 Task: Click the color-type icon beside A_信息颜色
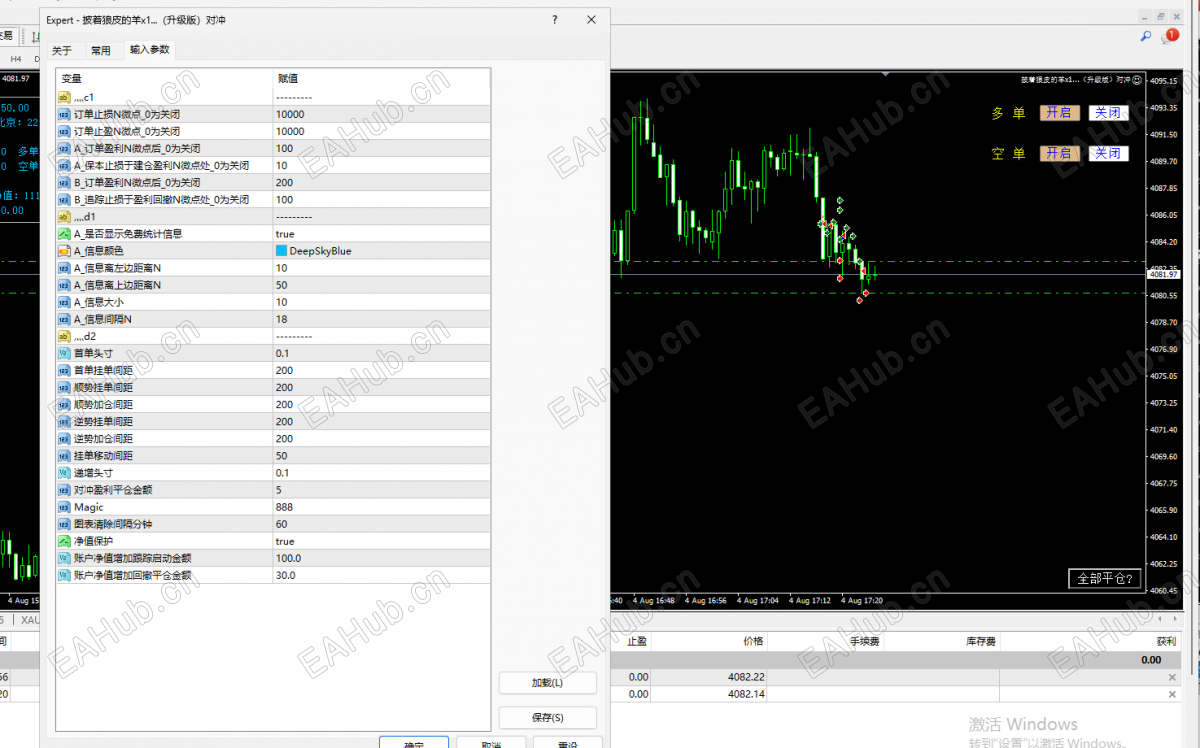(64, 250)
